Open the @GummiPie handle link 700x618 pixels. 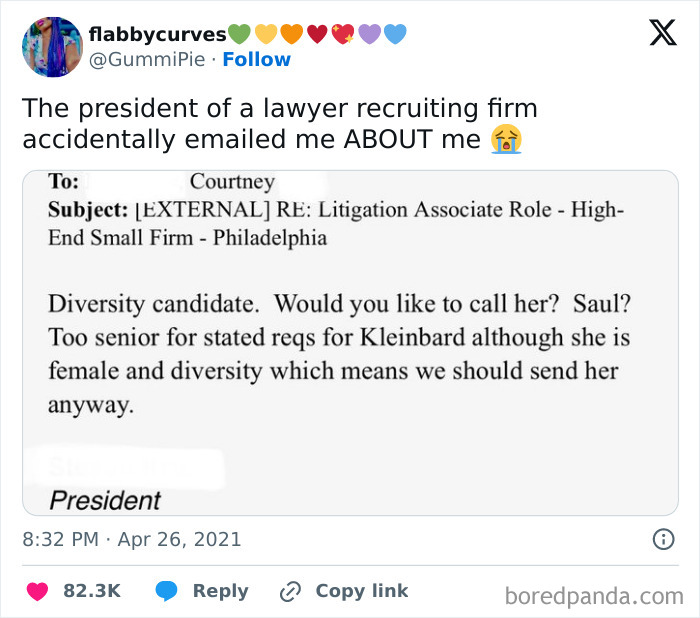[147, 60]
